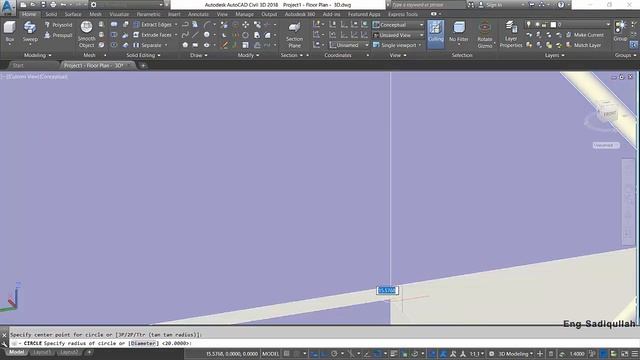This screenshot has width=640, height=360.
Task: Open the No Filter selection option
Action: click(459, 32)
